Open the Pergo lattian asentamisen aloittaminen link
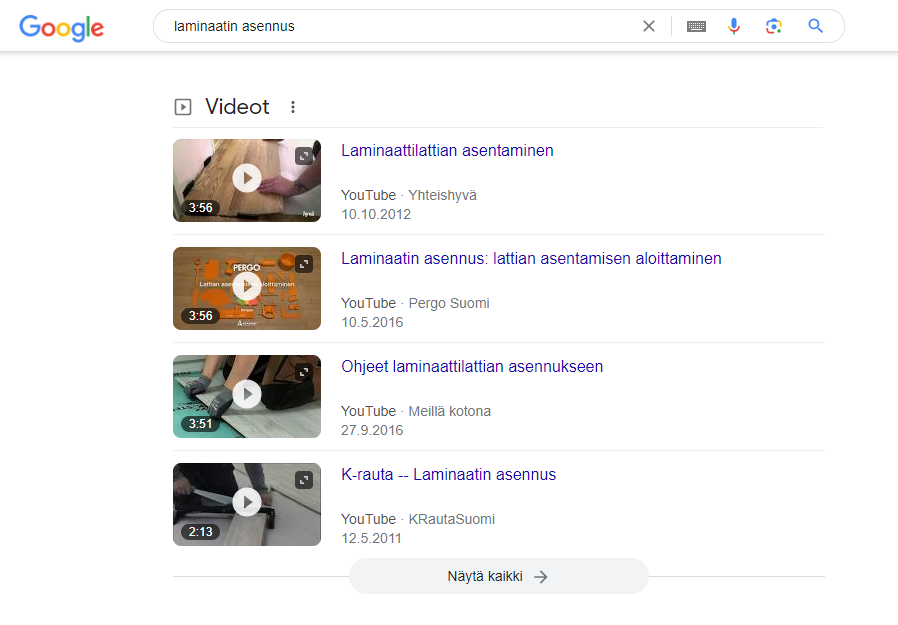The height and width of the screenshot is (625, 898). pyautogui.click(x=531, y=258)
